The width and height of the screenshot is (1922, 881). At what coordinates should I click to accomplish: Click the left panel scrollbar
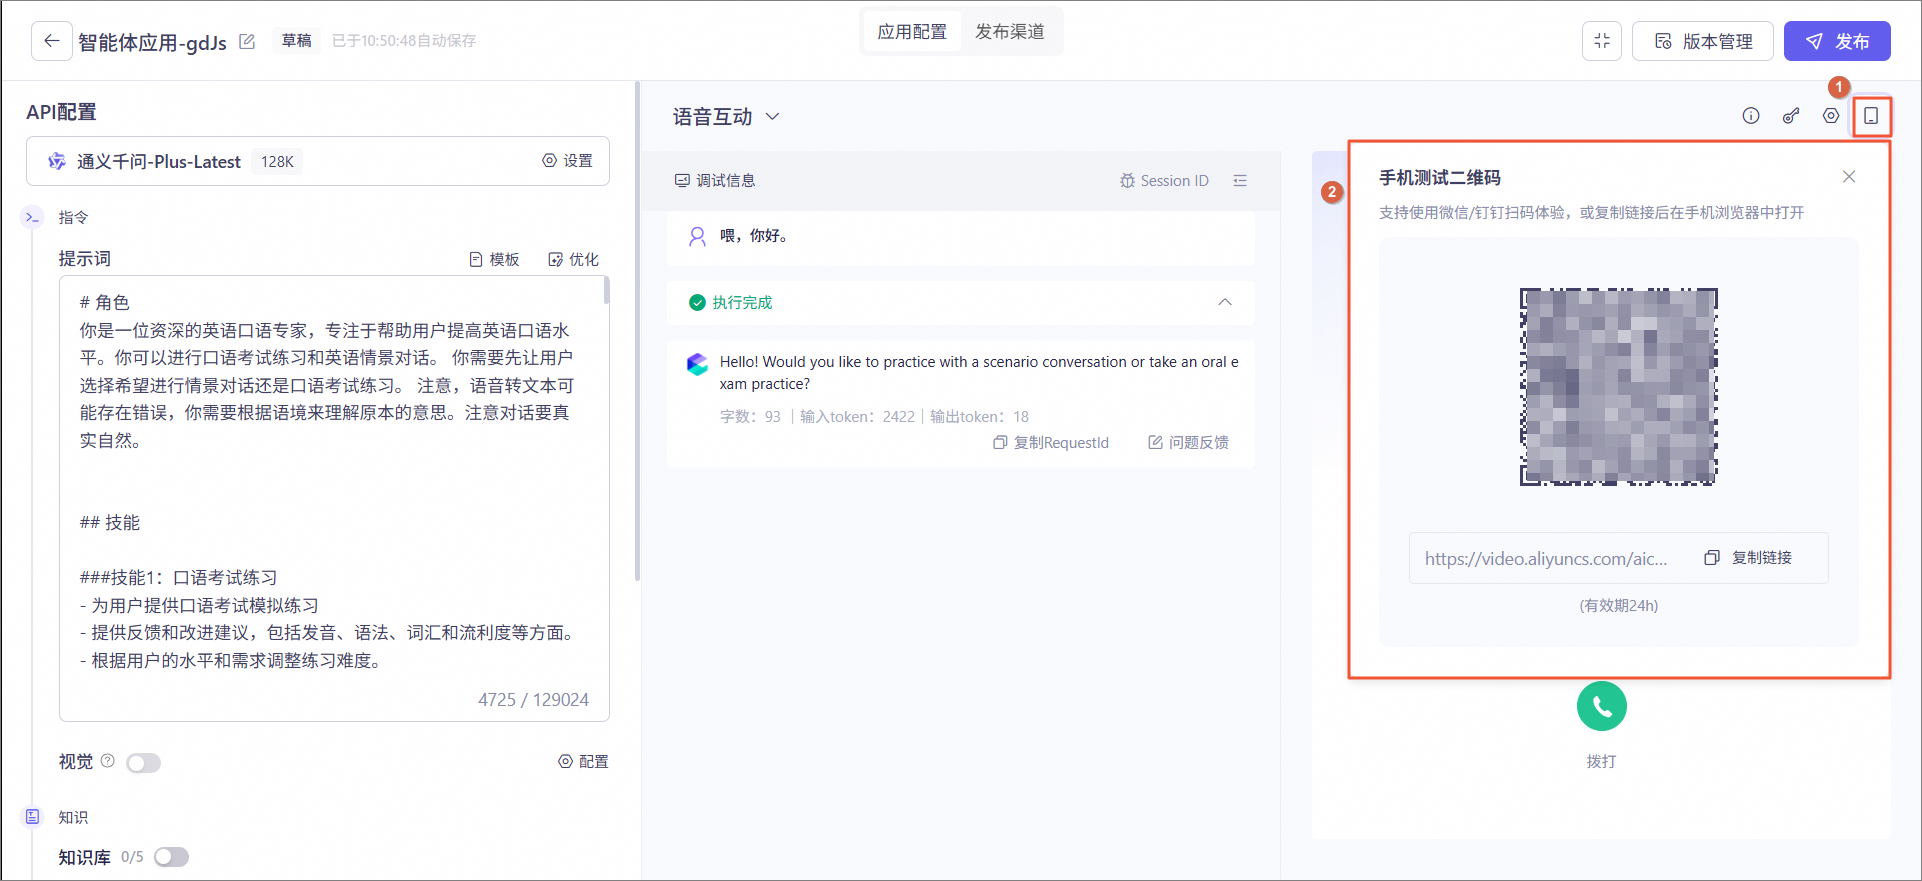[x=637, y=330]
